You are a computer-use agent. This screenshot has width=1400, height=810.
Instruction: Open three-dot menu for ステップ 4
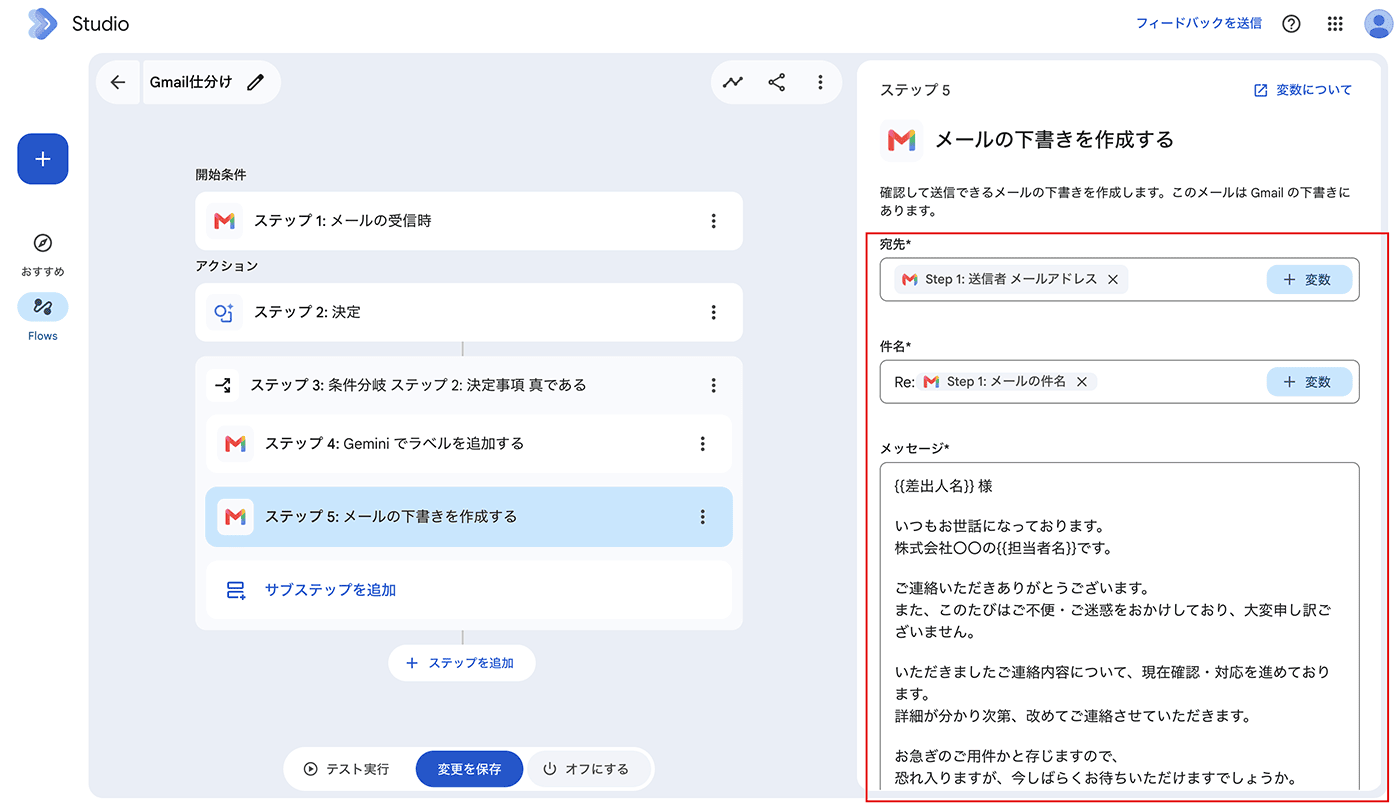coord(702,443)
